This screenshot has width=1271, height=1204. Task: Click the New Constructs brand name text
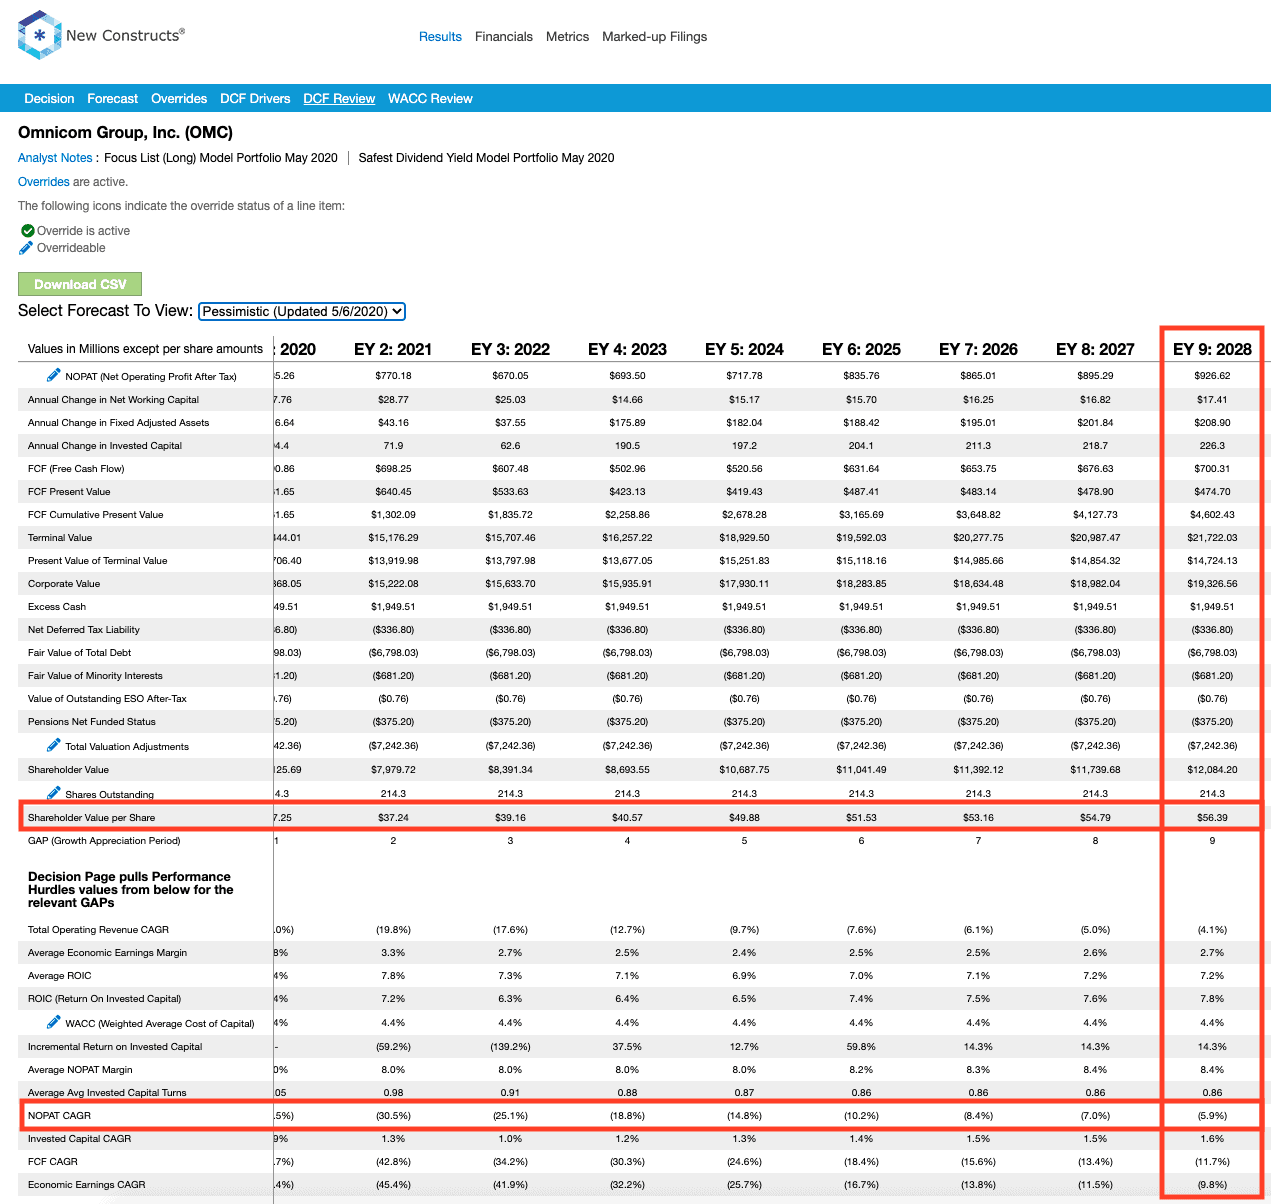tap(125, 35)
